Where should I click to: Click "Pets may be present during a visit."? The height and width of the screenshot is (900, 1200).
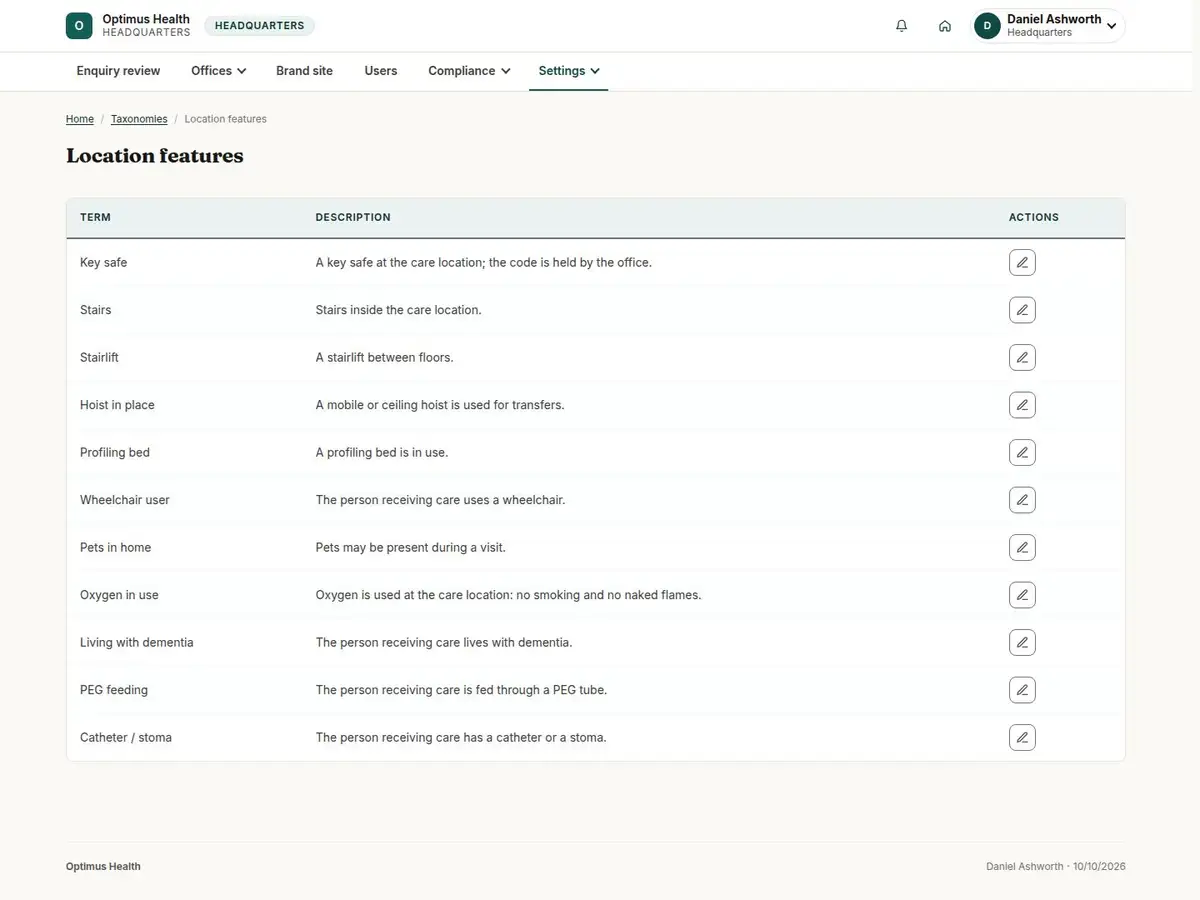point(411,548)
